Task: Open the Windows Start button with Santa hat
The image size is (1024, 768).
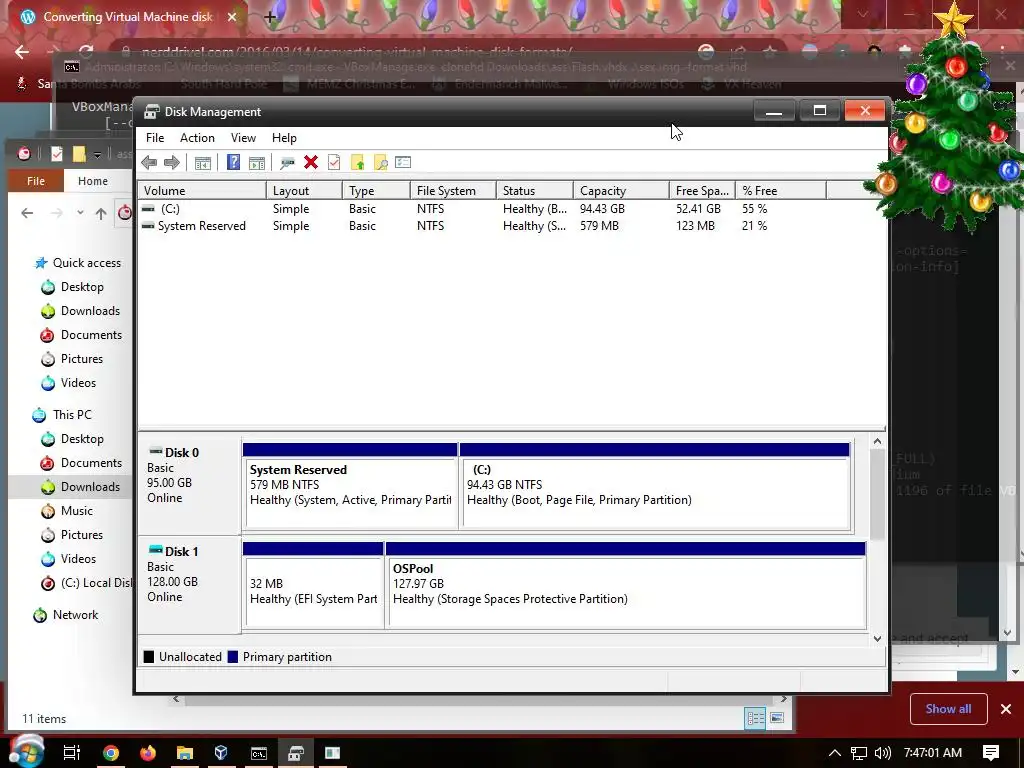Action: (25, 752)
